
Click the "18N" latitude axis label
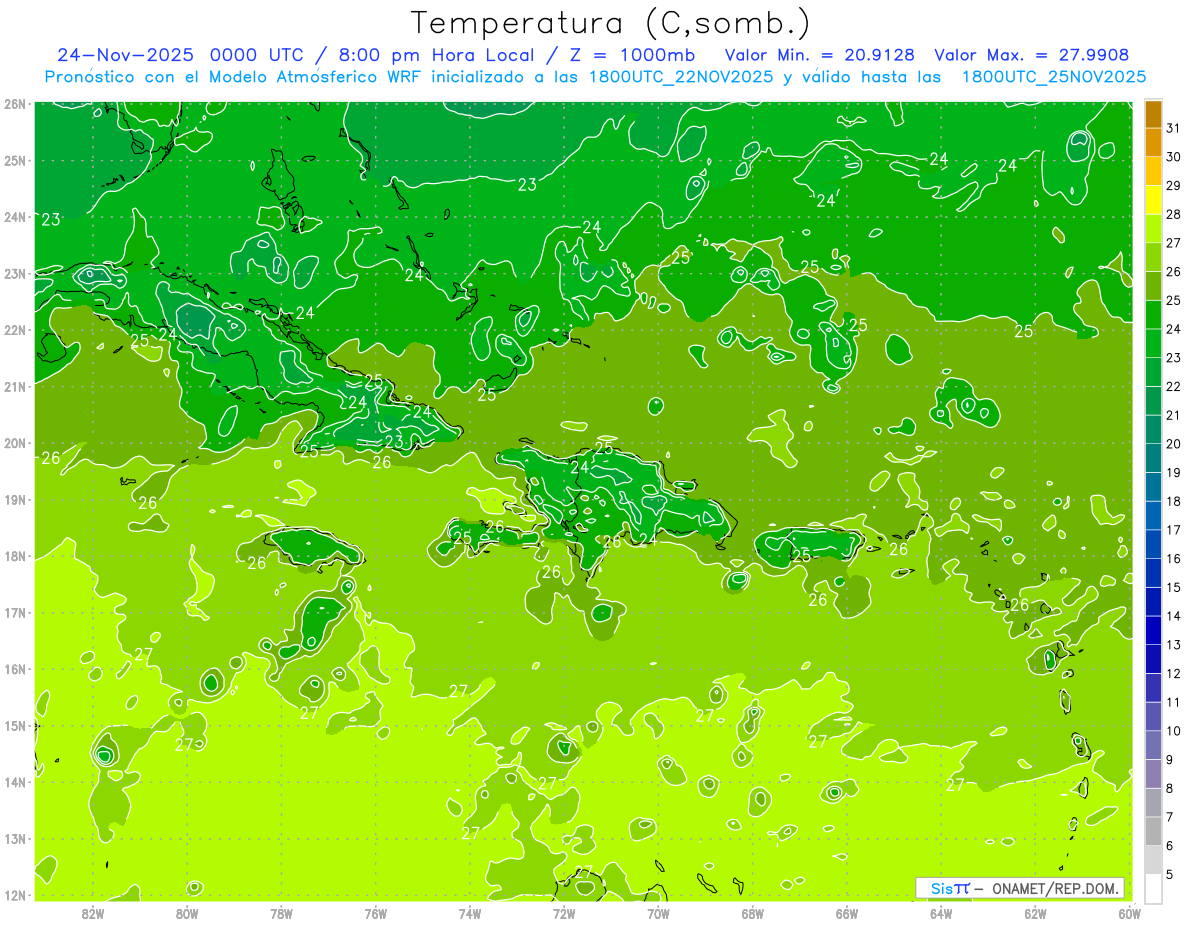(15, 556)
